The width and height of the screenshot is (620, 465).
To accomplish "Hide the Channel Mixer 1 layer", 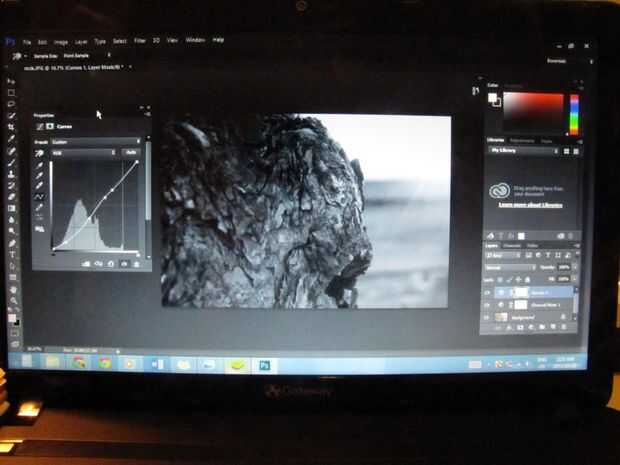I will [487, 305].
